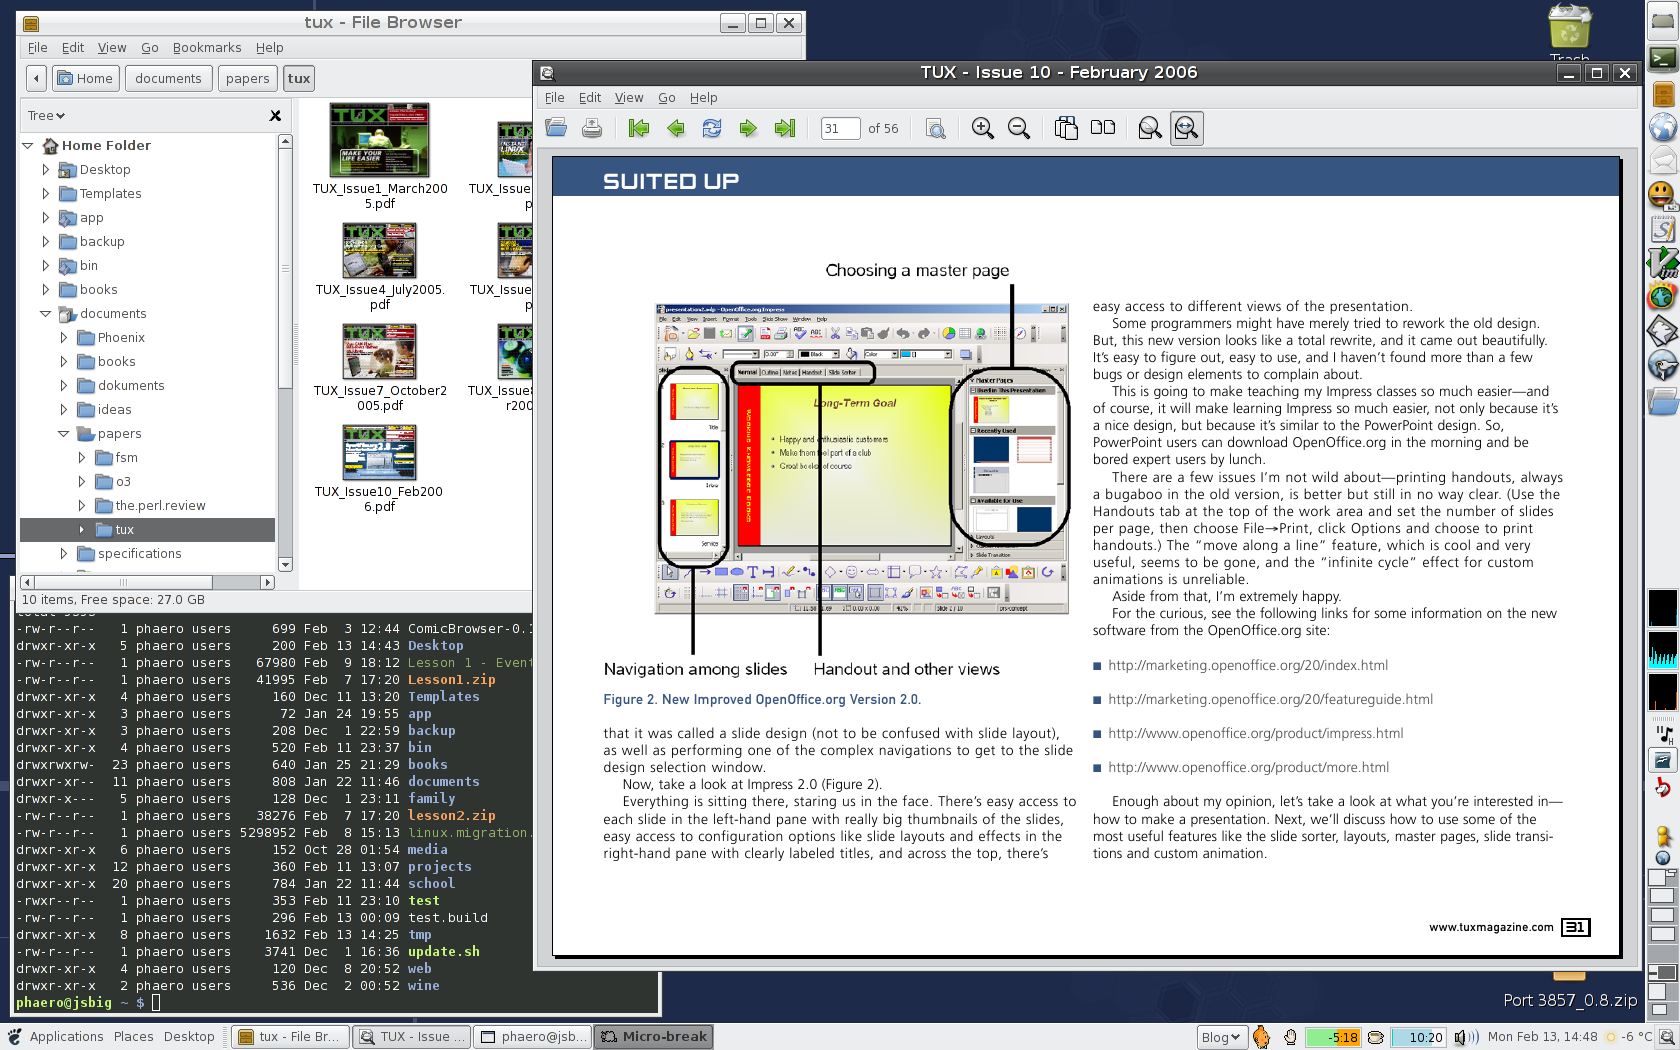This screenshot has width=1680, height=1050.
Task: Open the mail envelope launcher in side panel
Action: (x=1663, y=161)
